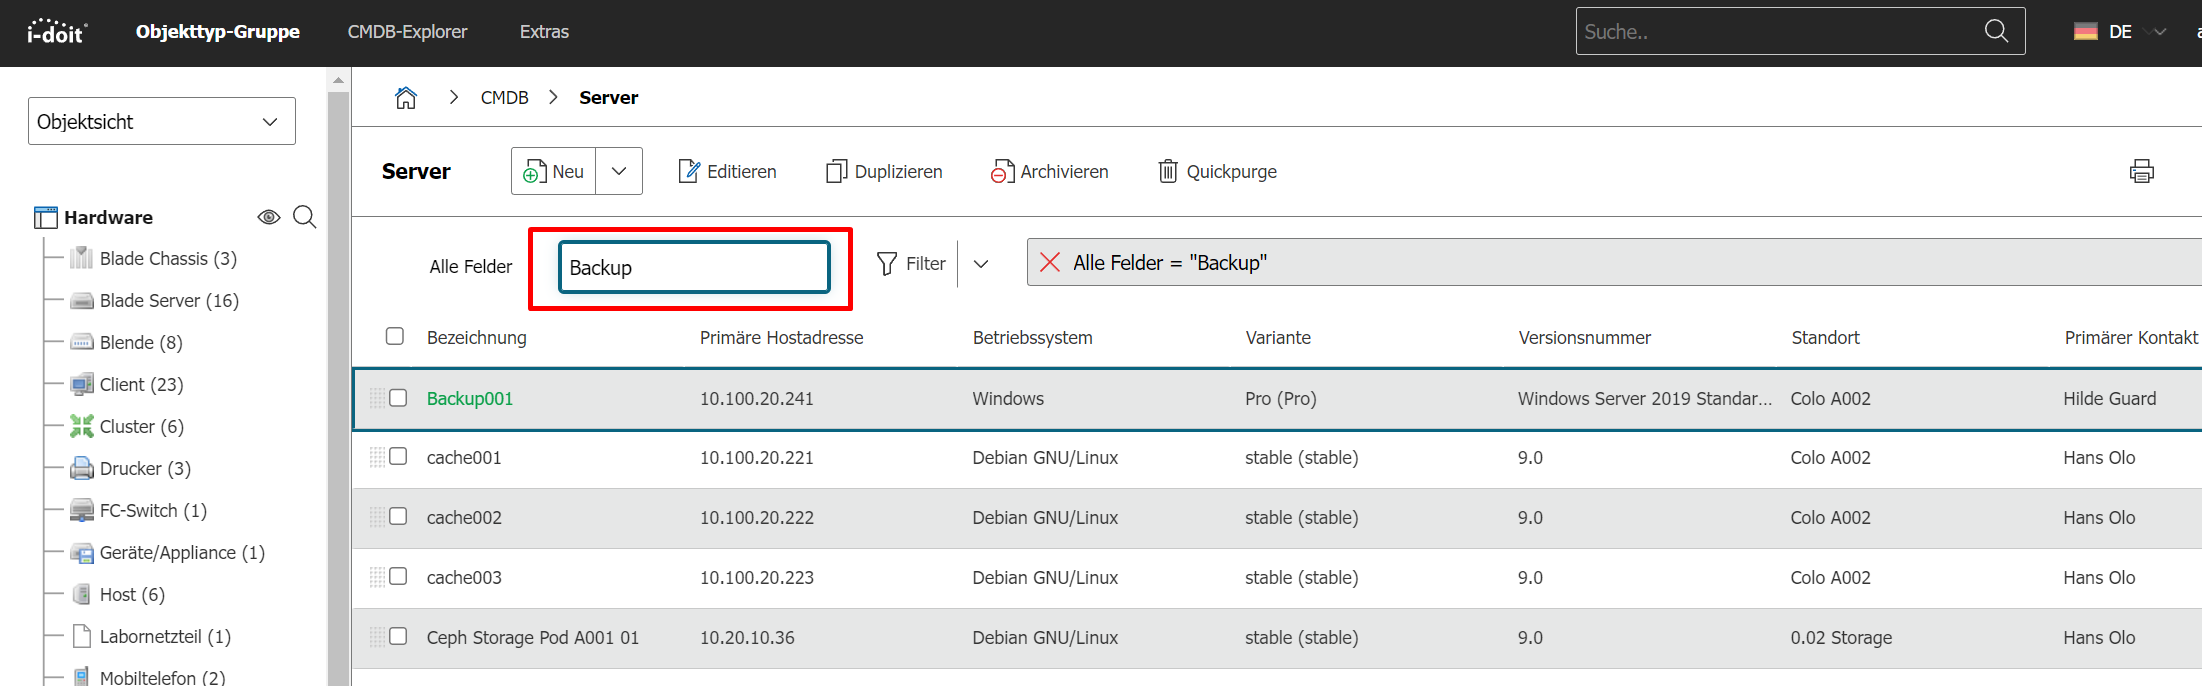Open the Backup001 server link
This screenshot has height=686, width=2202.
[x=469, y=399]
